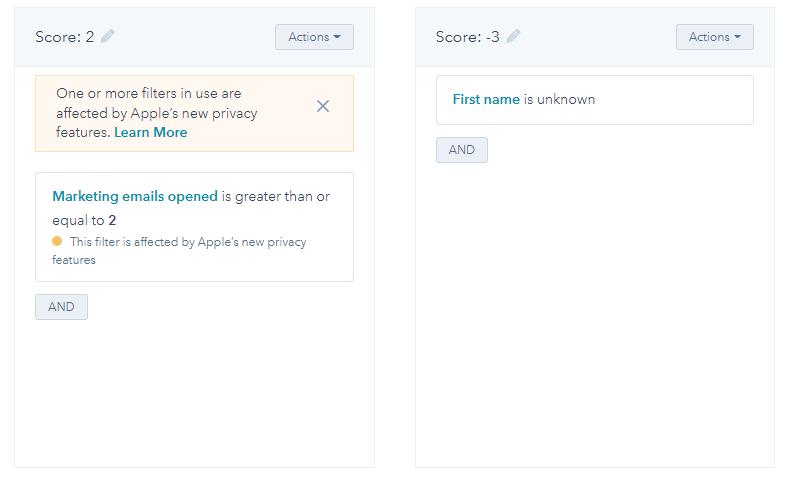790x483 pixels.
Task: Click the bold value 2 in email filter
Action: tap(112, 221)
